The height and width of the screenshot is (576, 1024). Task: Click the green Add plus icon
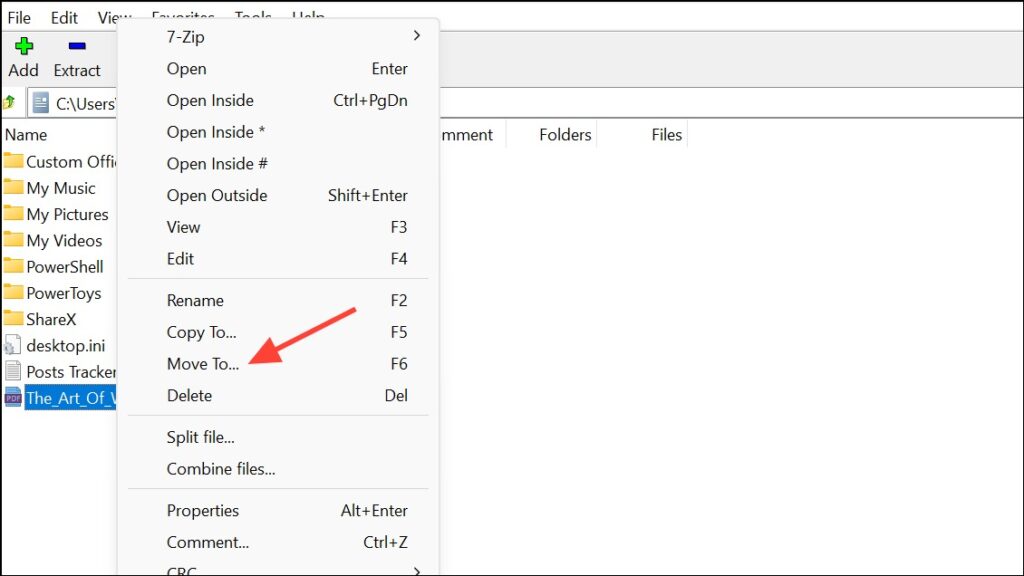[23, 46]
